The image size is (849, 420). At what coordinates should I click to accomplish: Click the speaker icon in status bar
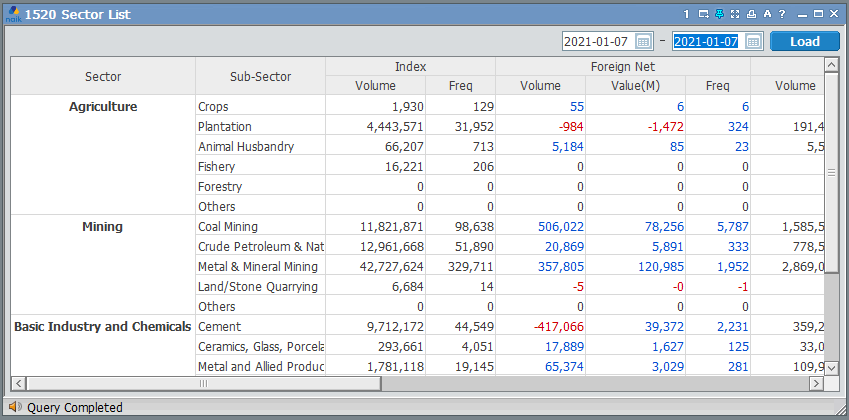coord(14,407)
